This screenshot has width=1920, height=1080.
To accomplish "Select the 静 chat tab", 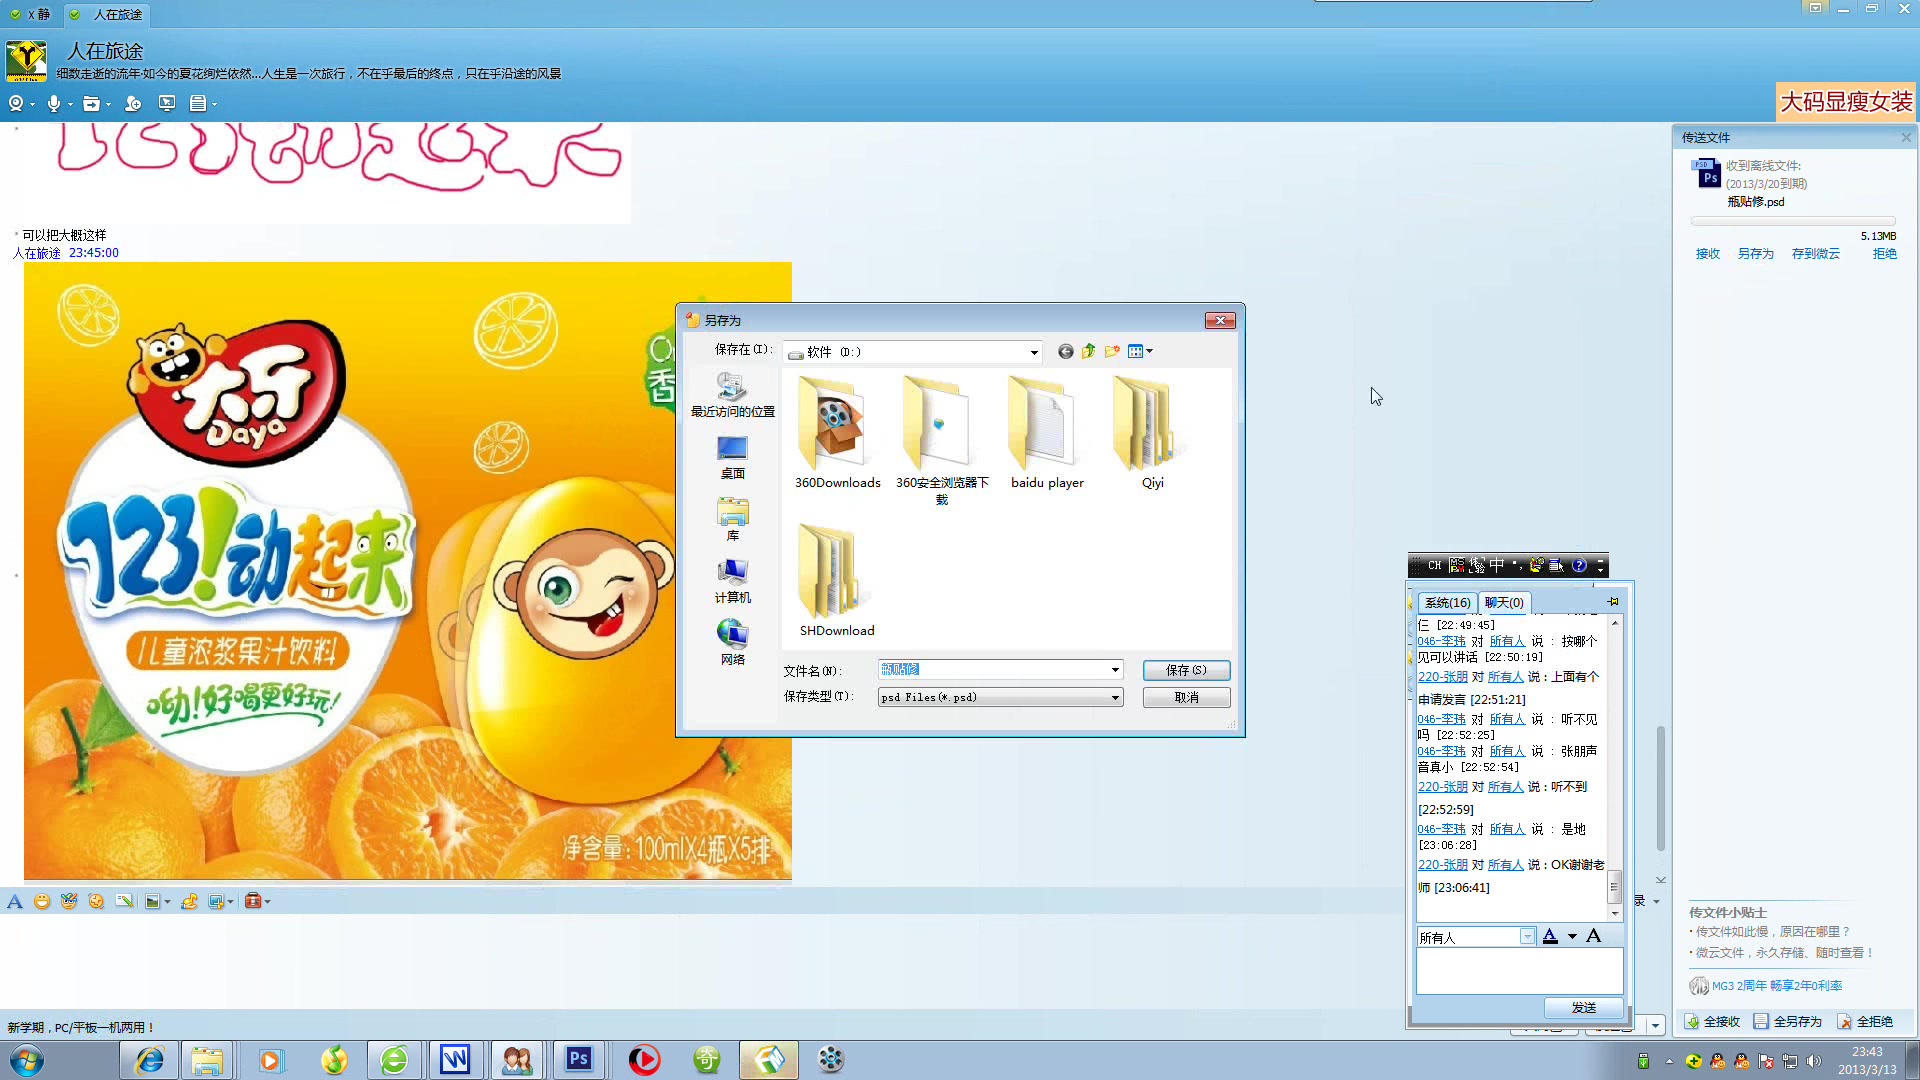I will [x=32, y=15].
